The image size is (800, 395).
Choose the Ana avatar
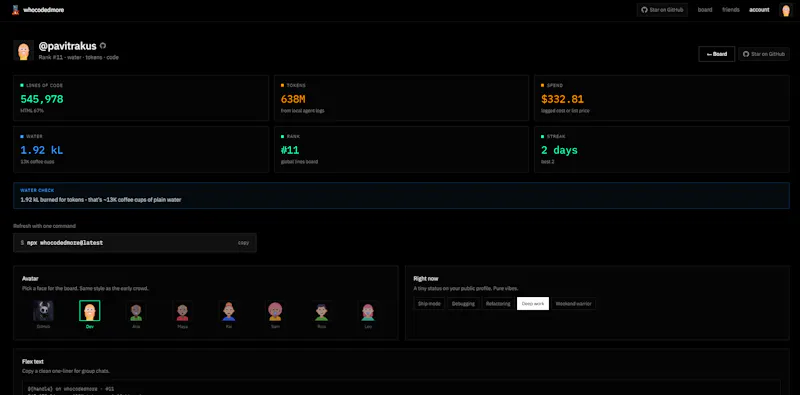pos(136,311)
